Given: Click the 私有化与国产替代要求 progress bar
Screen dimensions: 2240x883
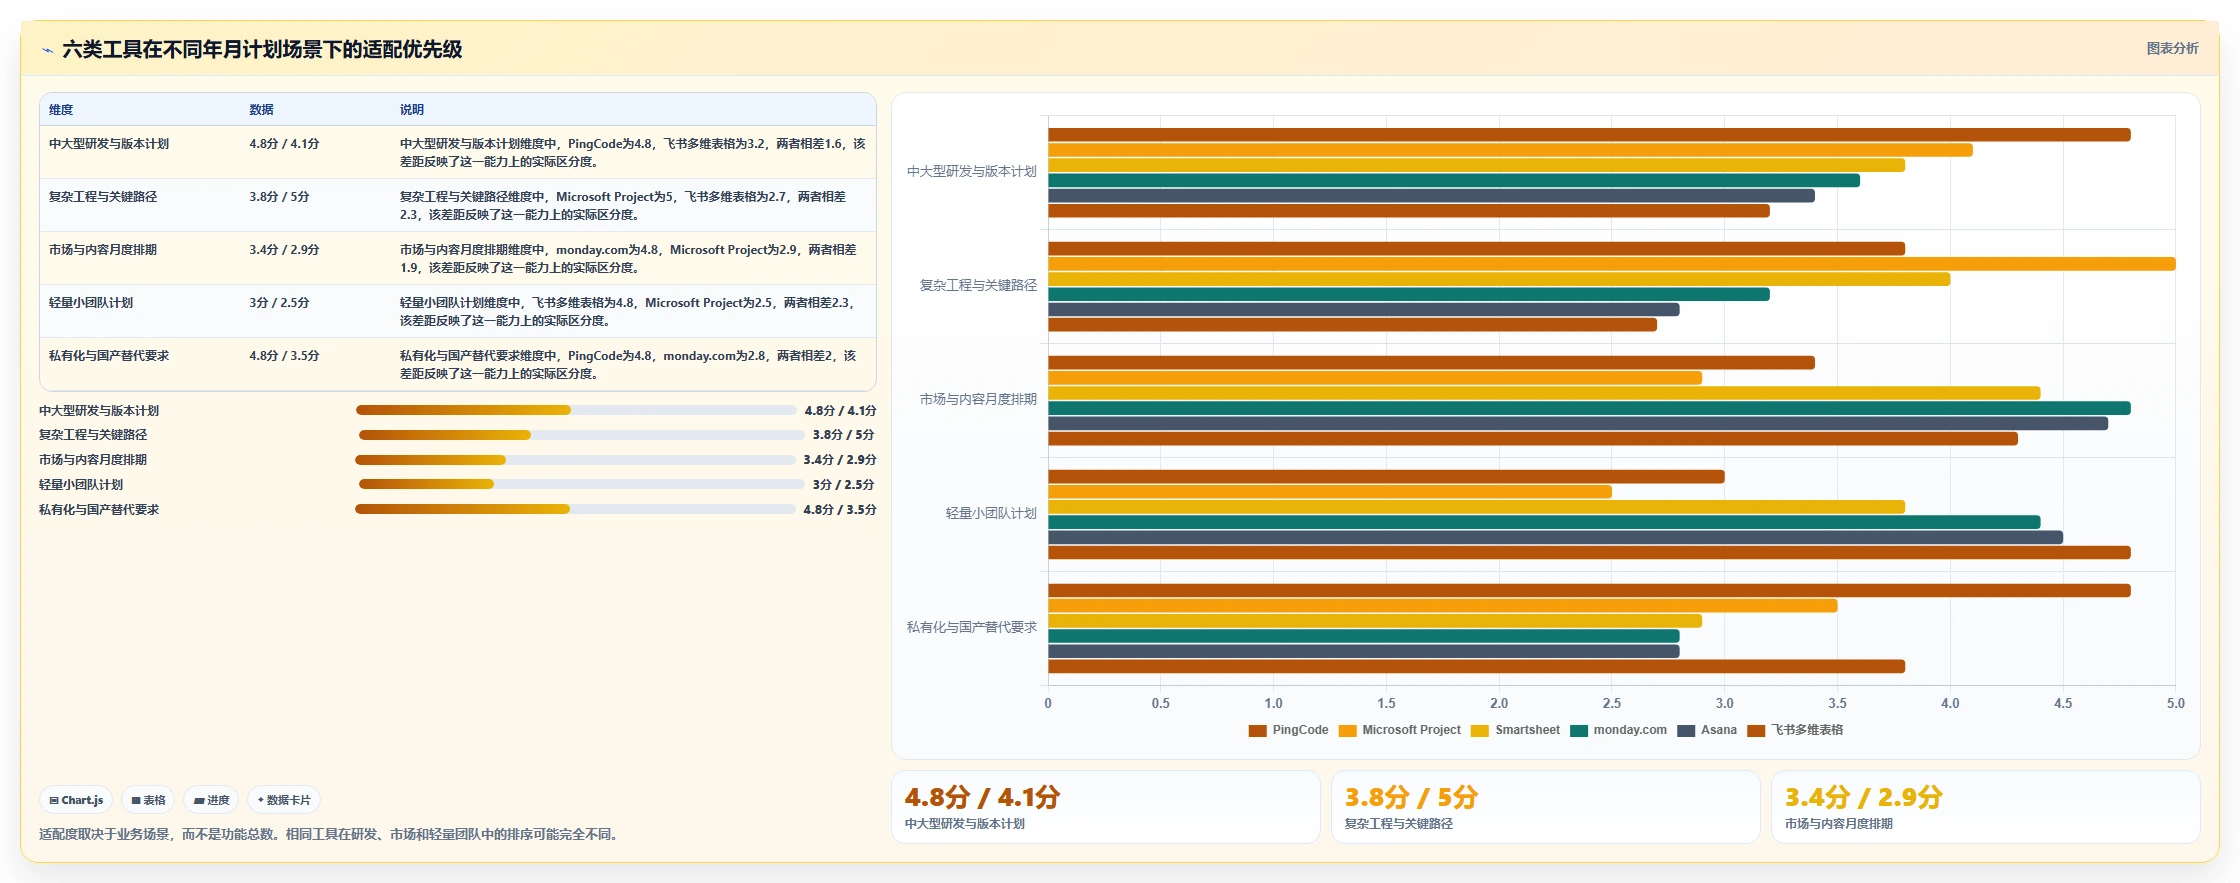Looking at the screenshot, I should tap(575, 509).
